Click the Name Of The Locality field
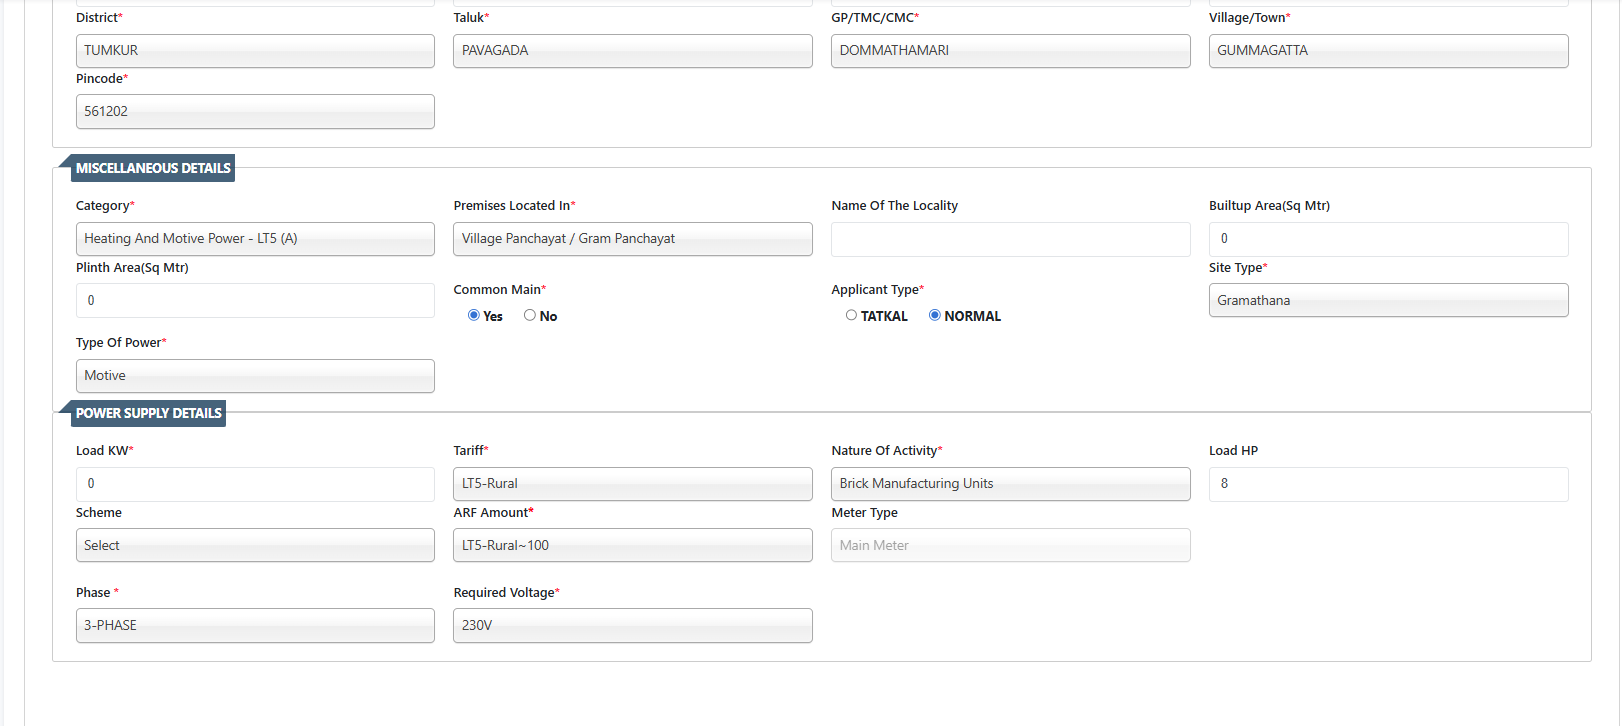Screen dimensions: 1622x726 click(x=1010, y=239)
